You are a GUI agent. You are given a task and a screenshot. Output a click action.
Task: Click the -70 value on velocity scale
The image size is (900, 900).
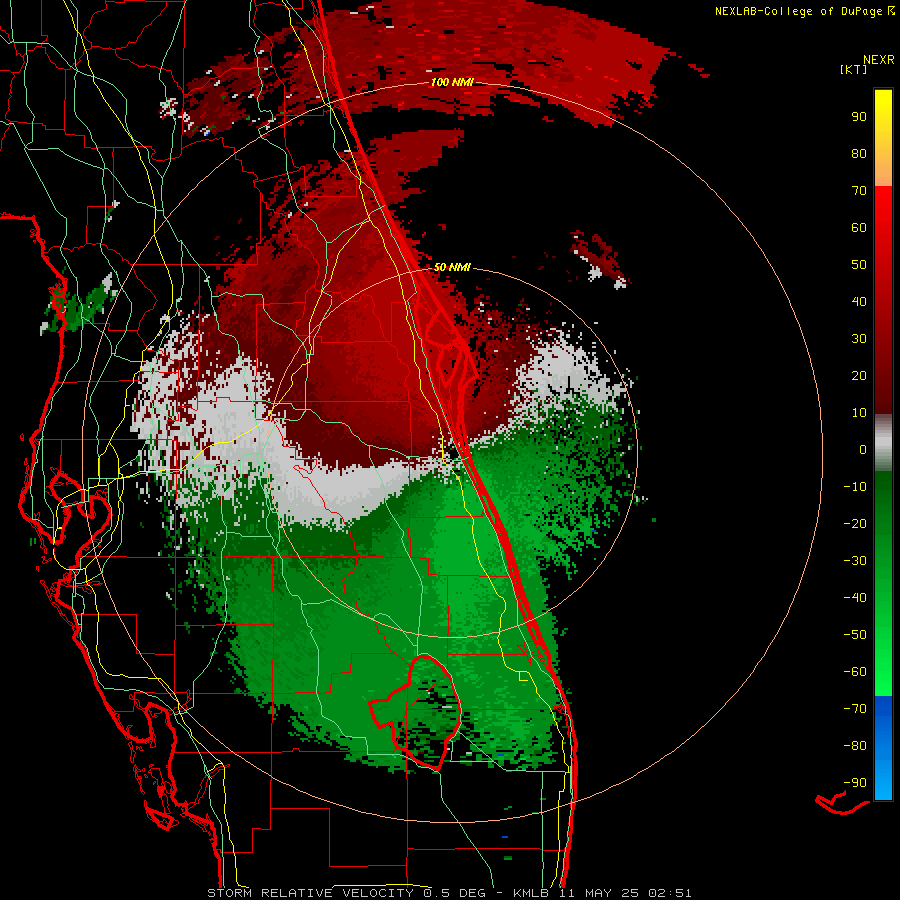(x=855, y=709)
